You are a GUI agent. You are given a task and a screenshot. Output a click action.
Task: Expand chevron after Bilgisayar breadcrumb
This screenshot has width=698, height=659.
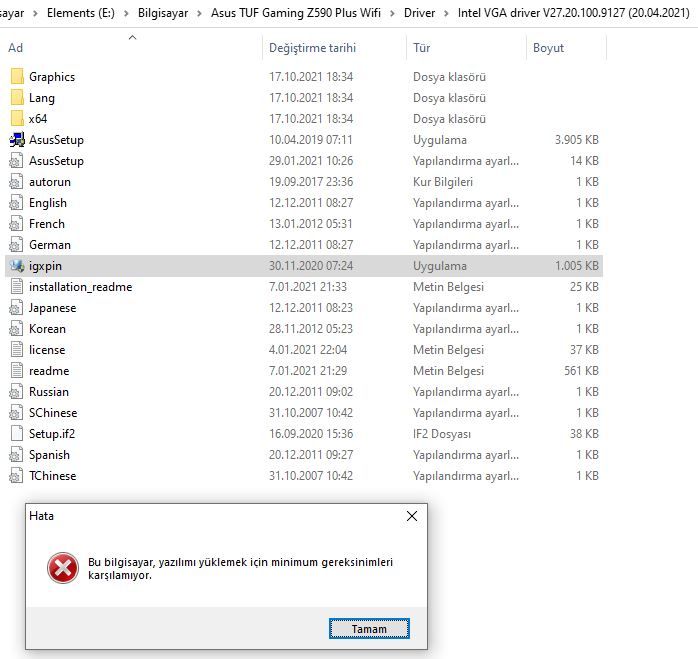click(199, 13)
